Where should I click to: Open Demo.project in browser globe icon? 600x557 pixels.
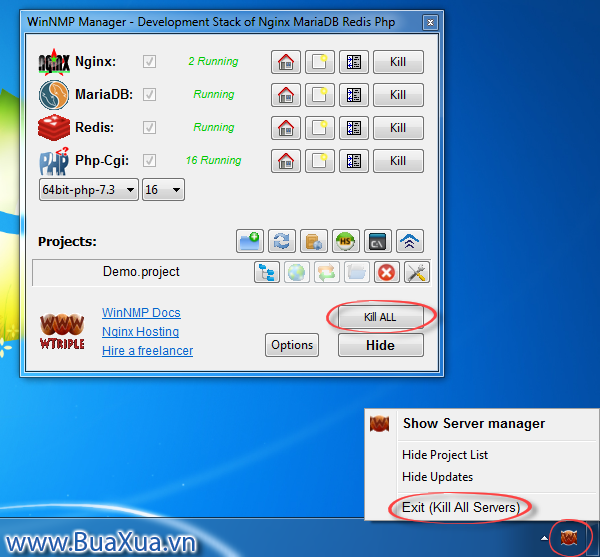(297, 272)
